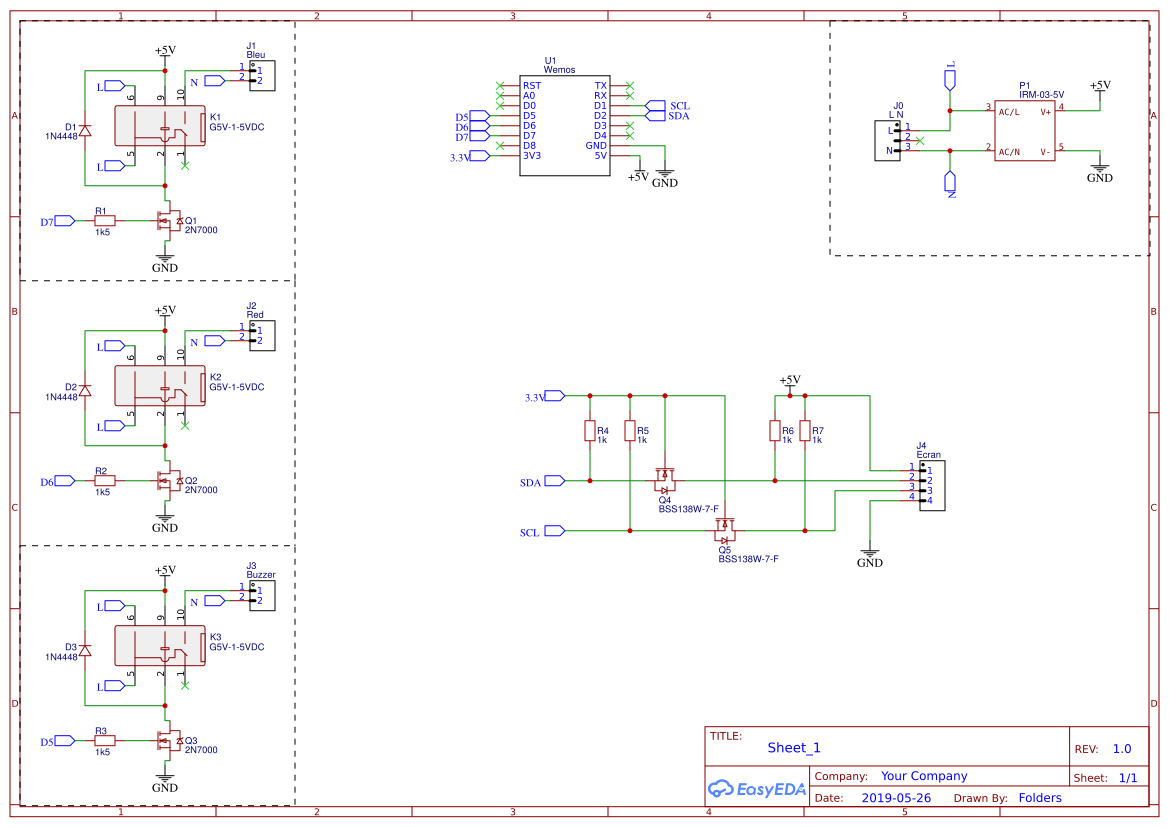Click the R4 1k resistor symbol
The height and width of the screenshot is (827, 1169).
click(x=588, y=432)
